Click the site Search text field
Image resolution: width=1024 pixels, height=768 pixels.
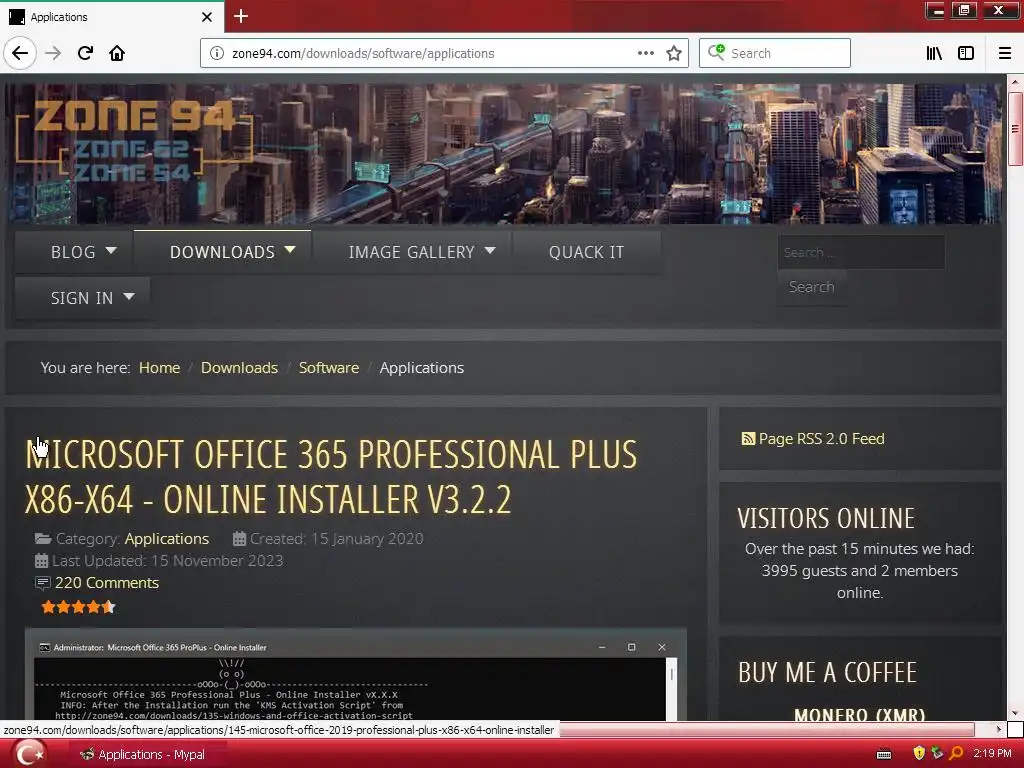[861, 252]
